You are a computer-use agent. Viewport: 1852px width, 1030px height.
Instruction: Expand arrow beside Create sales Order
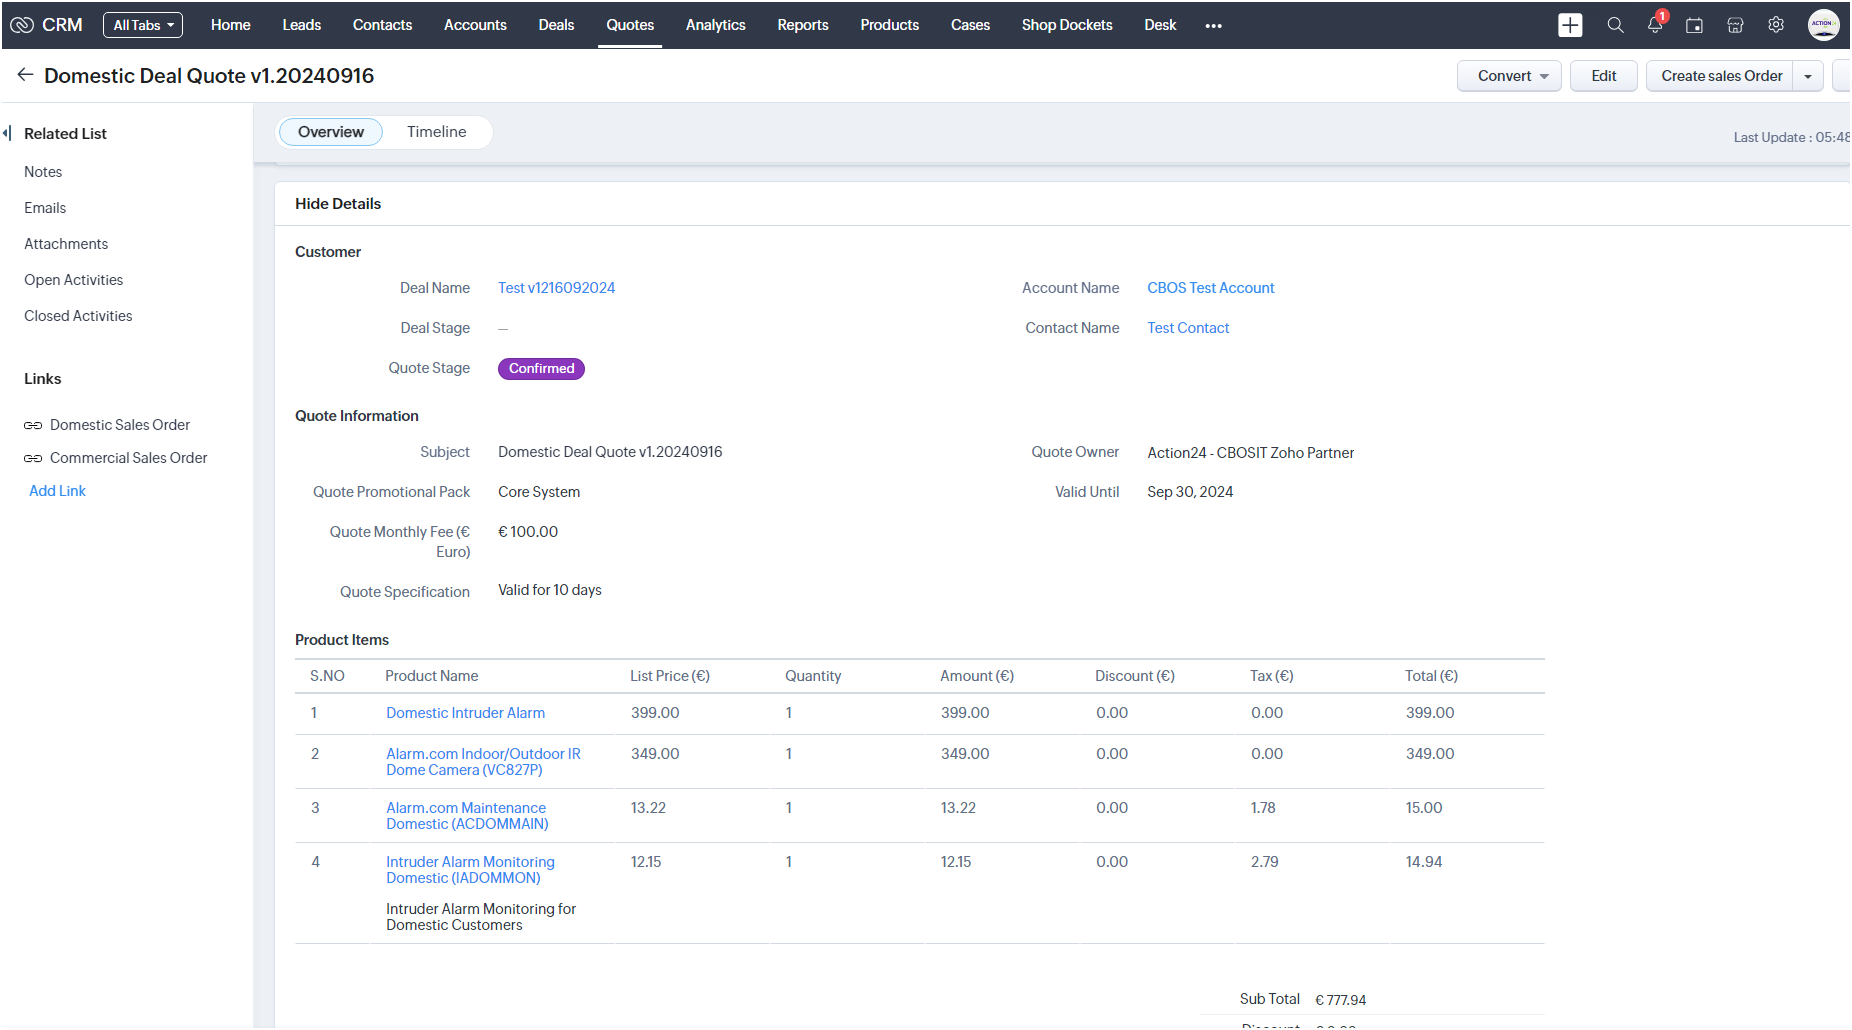[x=1808, y=76]
